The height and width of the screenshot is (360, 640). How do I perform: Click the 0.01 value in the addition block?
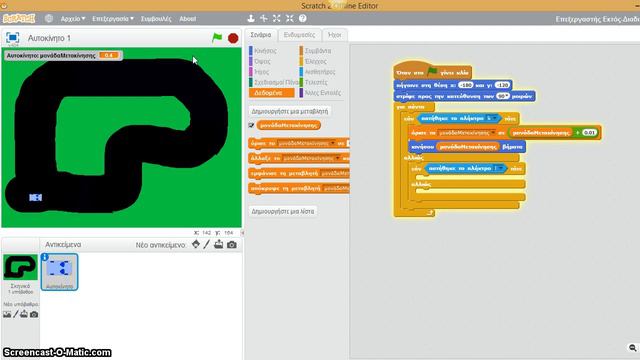pyautogui.click(x=589, y=133)
